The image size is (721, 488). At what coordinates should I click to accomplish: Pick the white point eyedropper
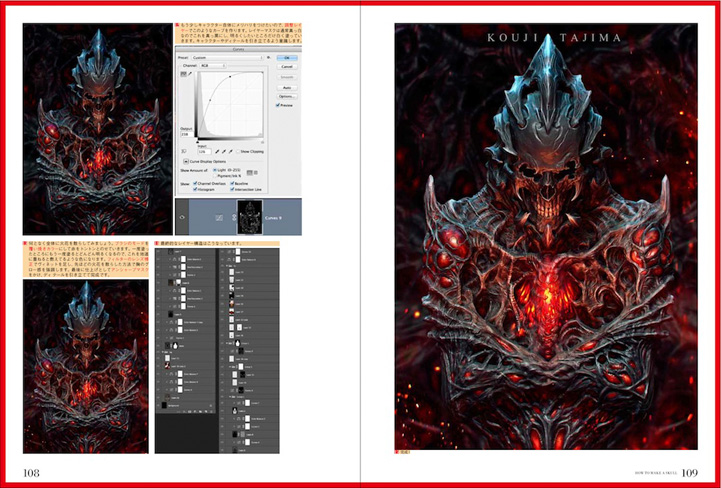(230, 151)
